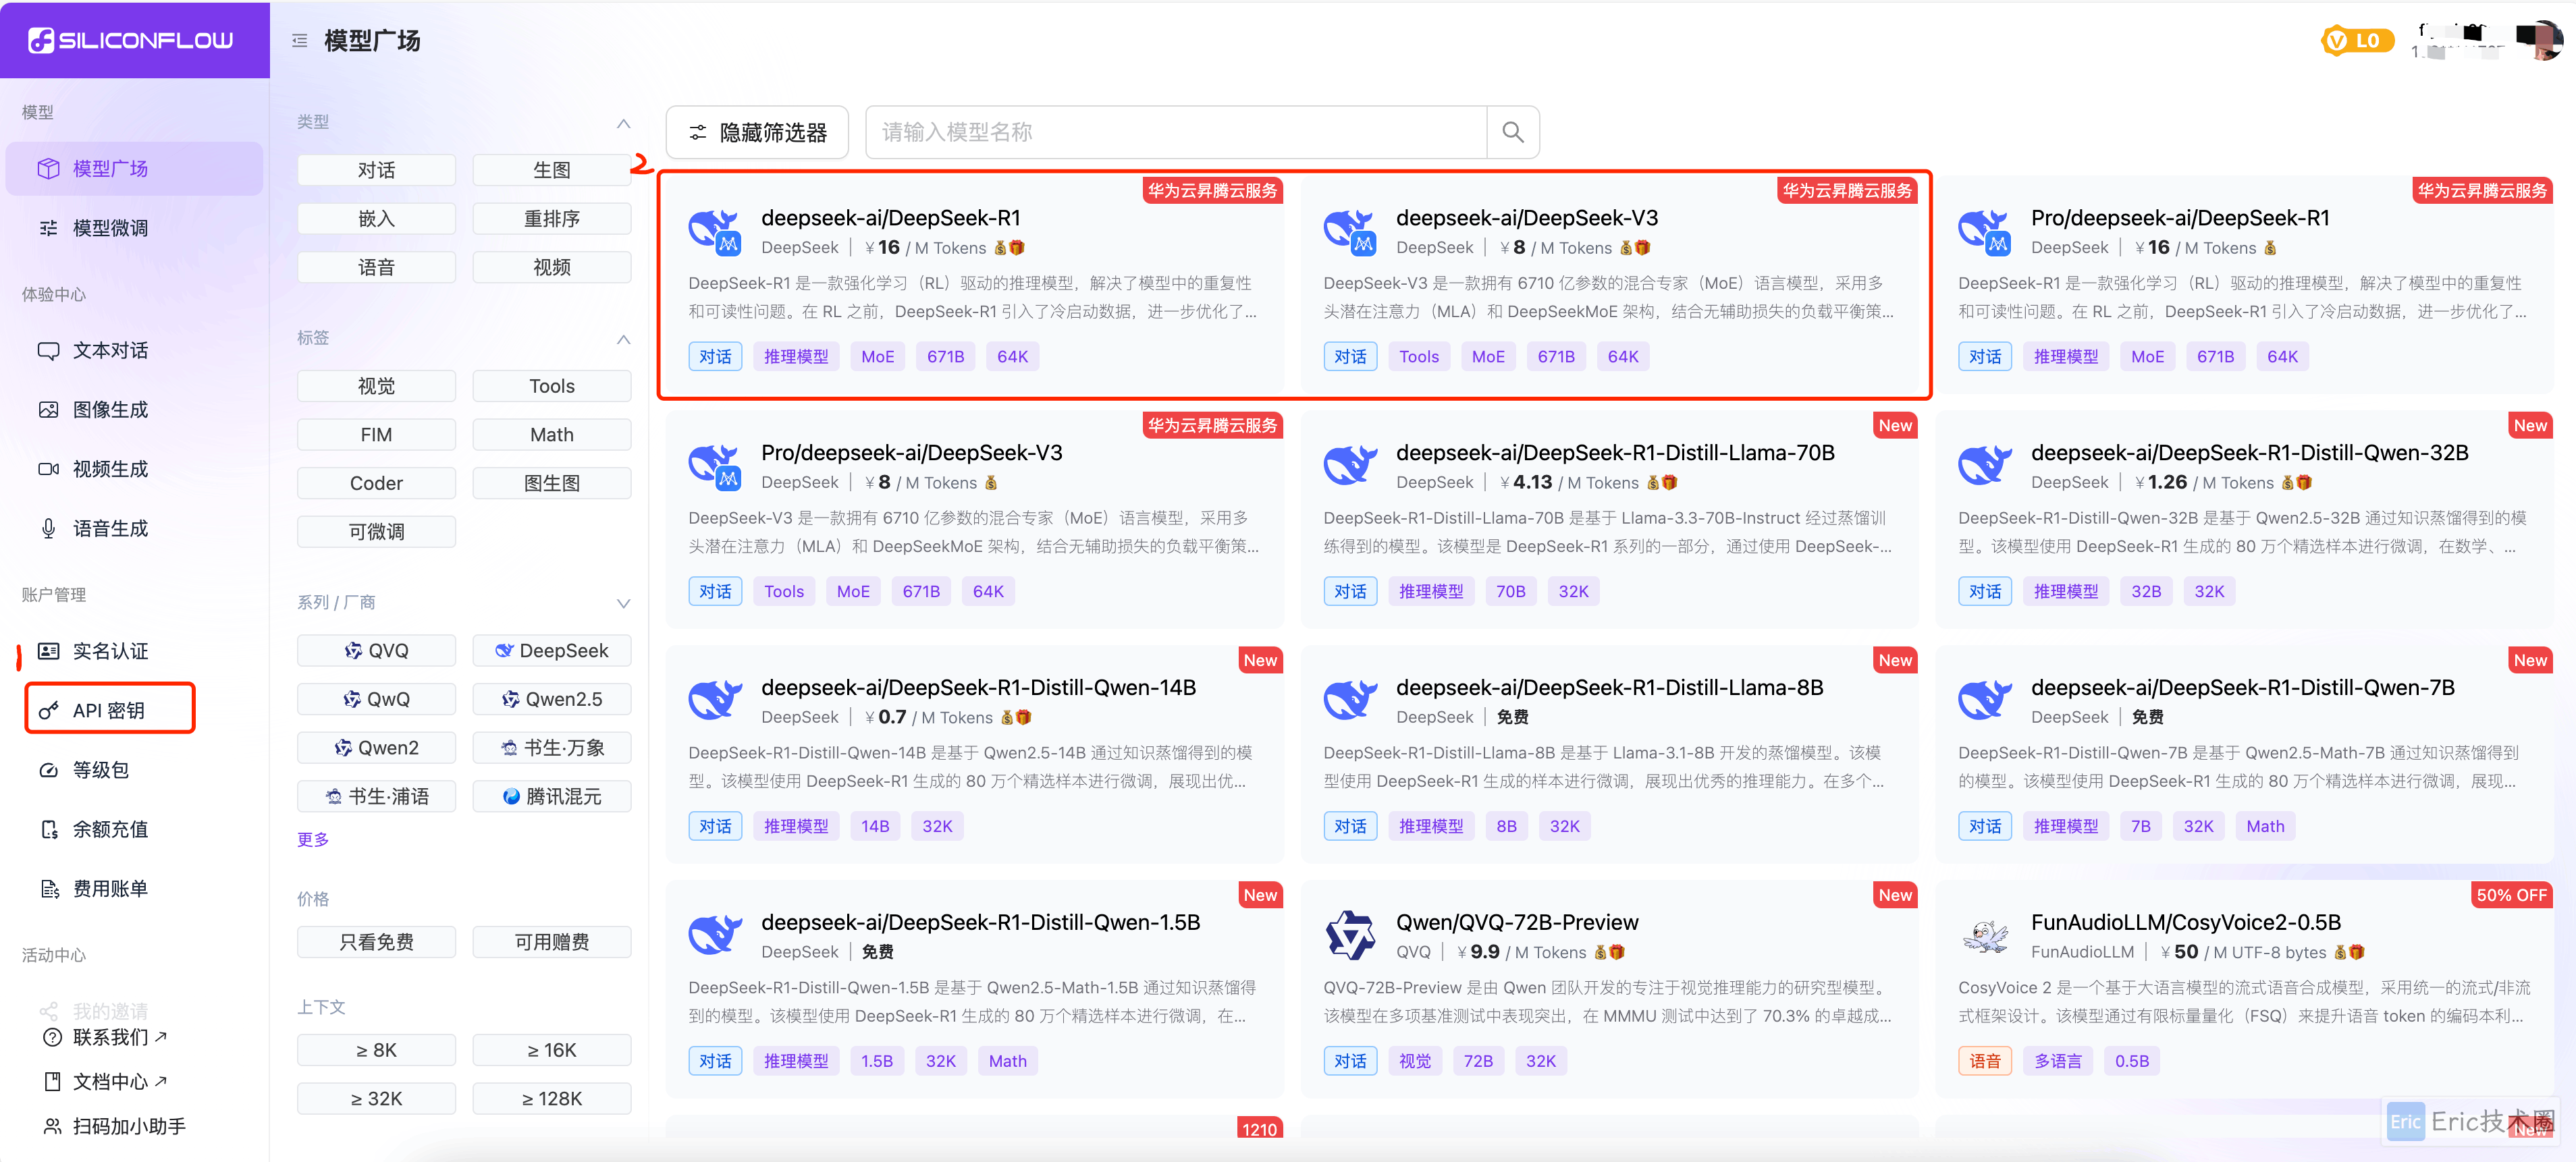Viewport: 2576px width, 1162px height.
Task: Click the DeepSeek-R1-Distill-Qwen-32B whale icon
Action: pos(1984,465)
